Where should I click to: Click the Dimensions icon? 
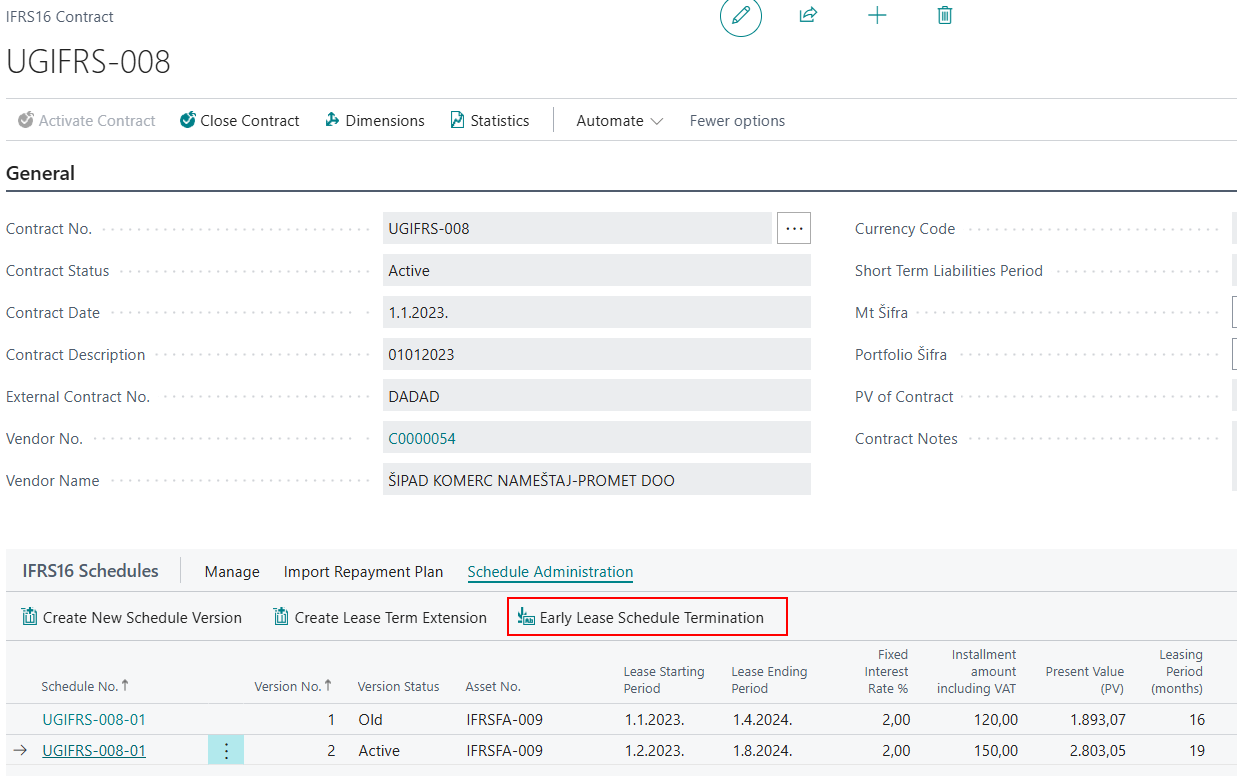(x=333, y=120)
